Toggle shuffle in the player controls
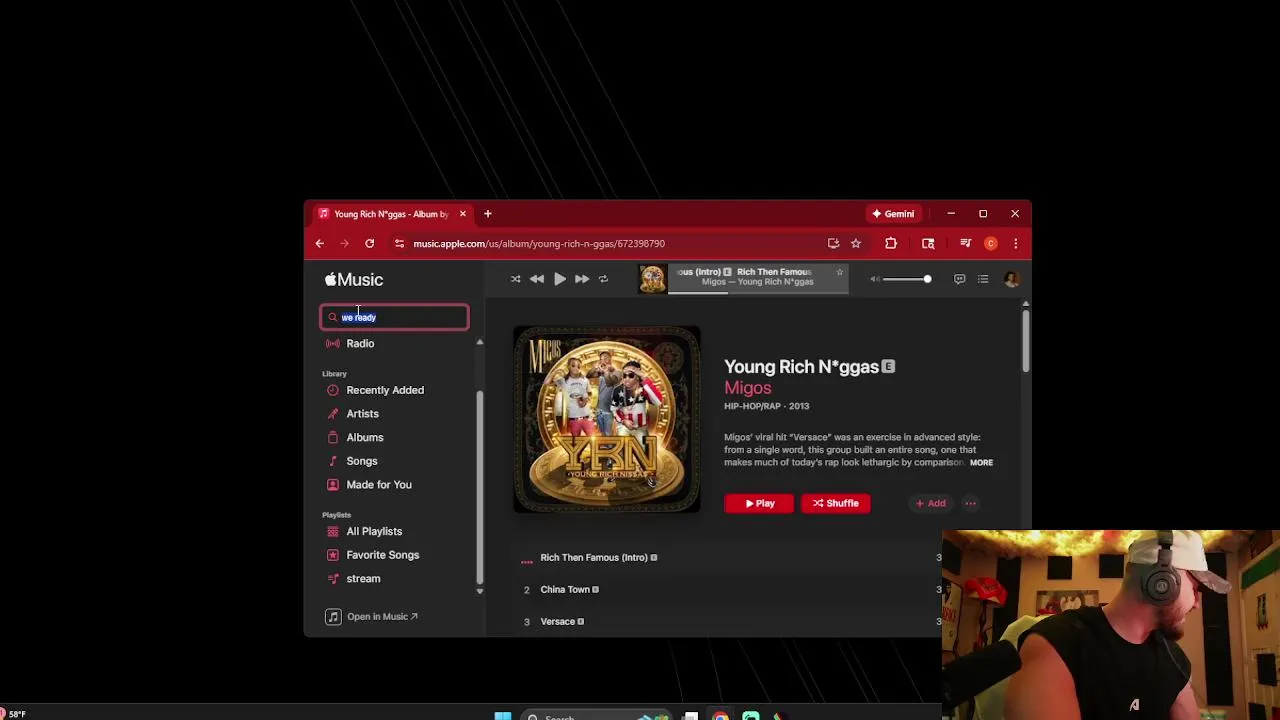 coord(515,279)
